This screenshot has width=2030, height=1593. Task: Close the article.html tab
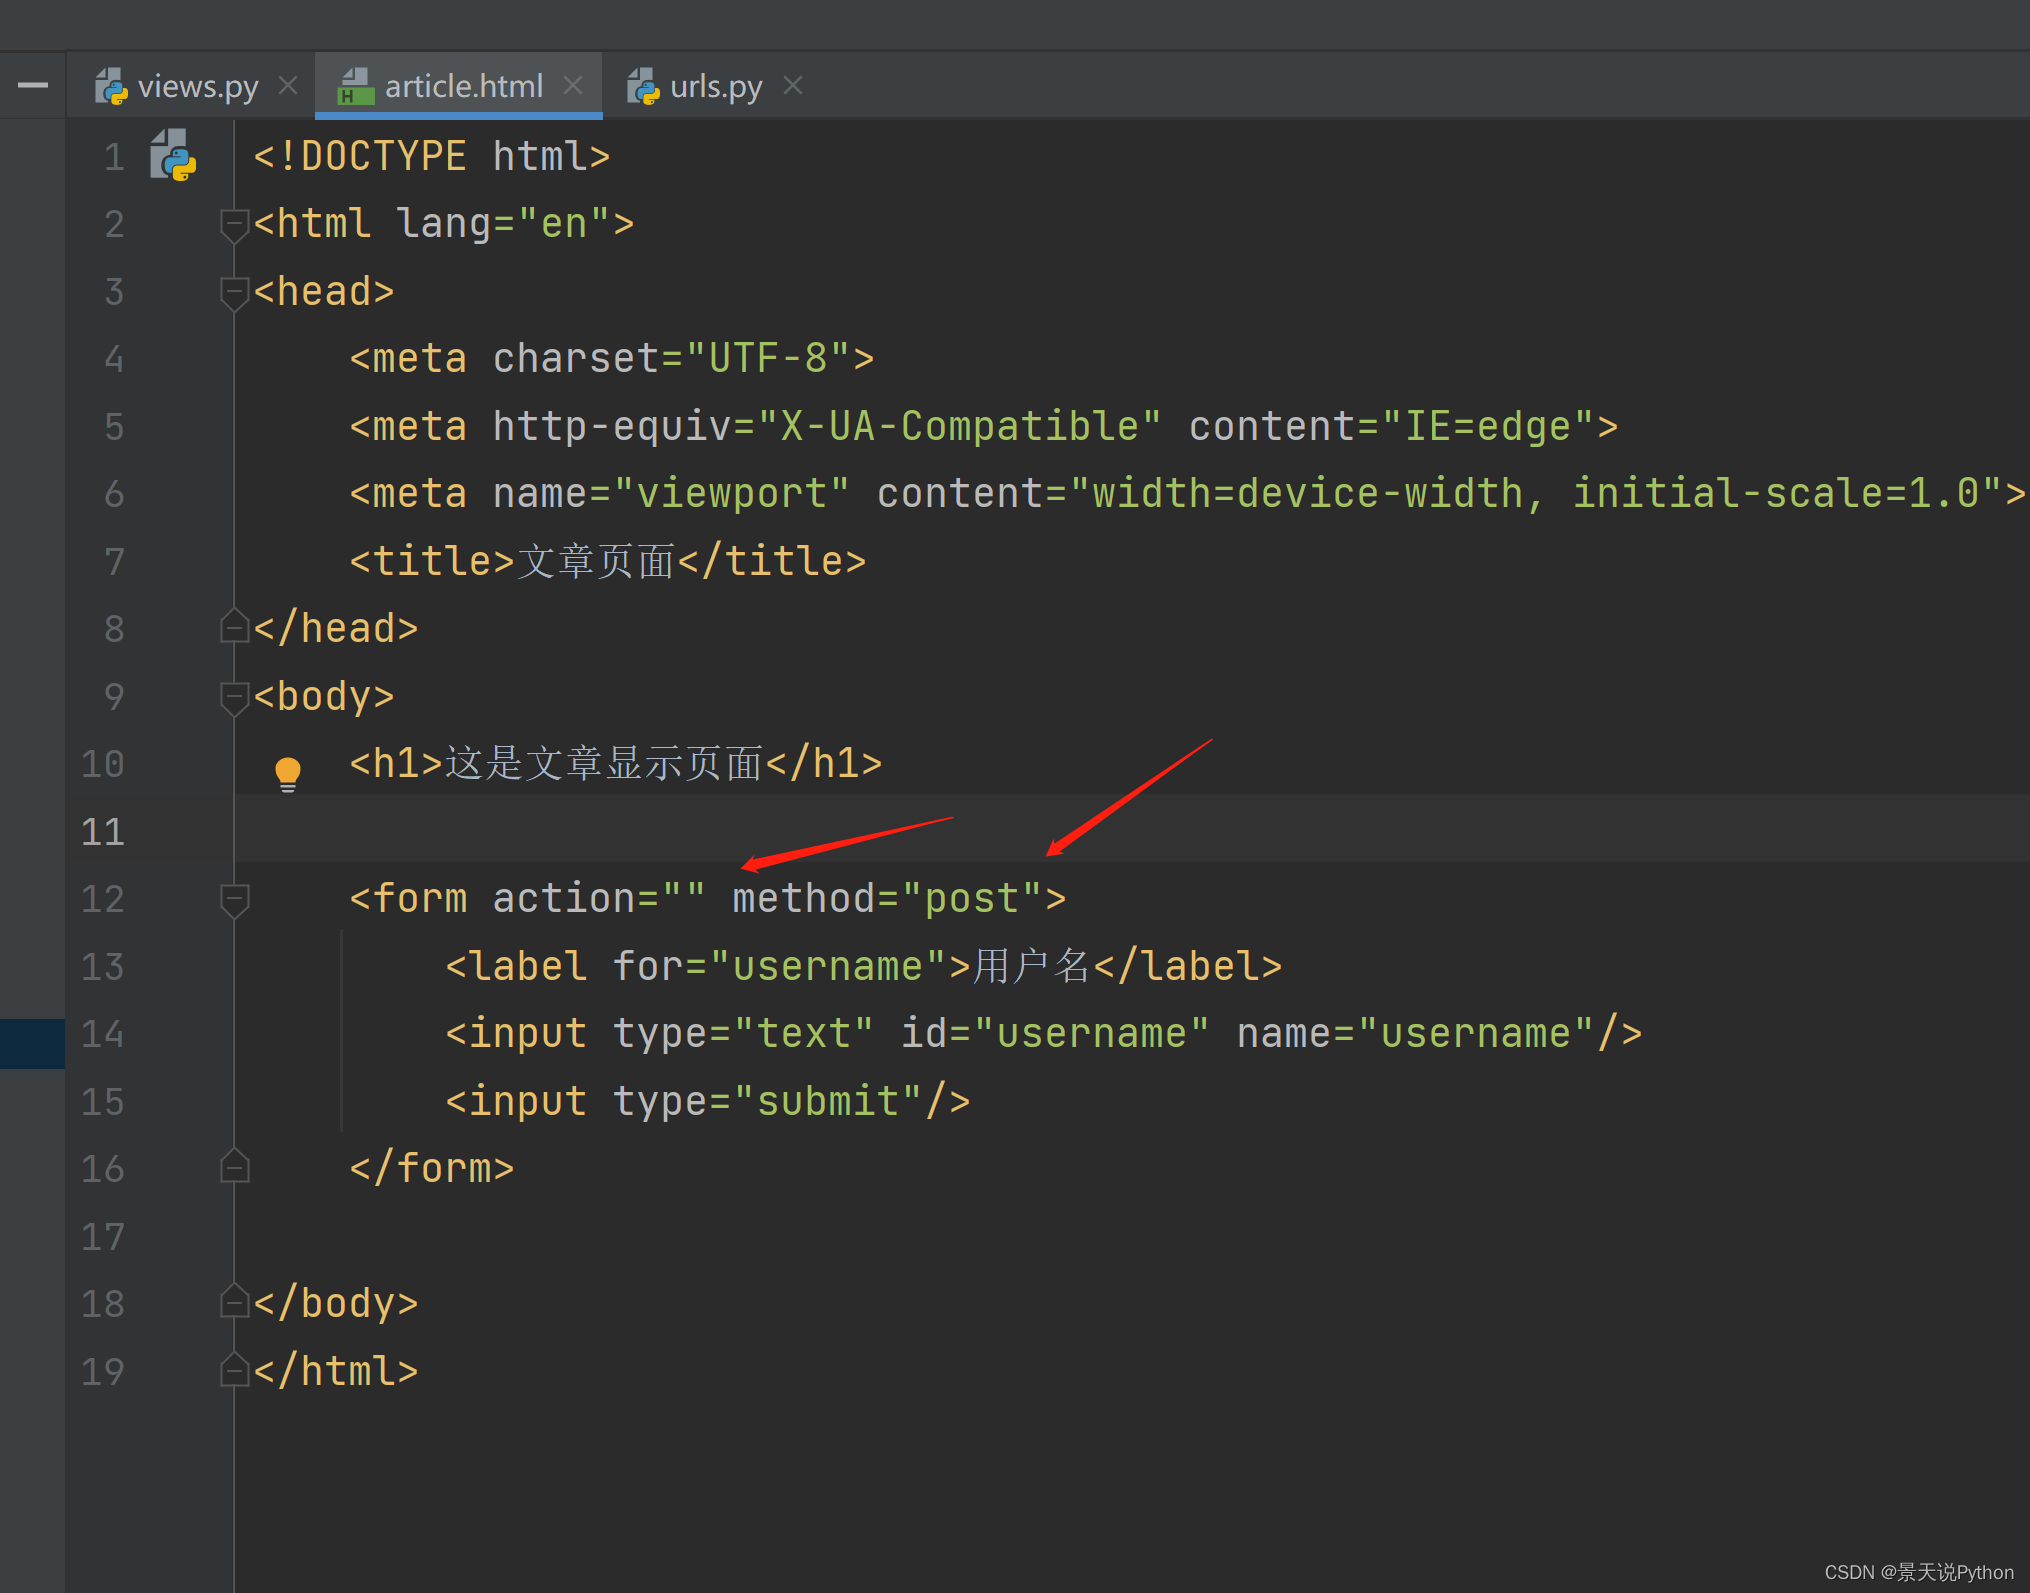pos(573,86)
